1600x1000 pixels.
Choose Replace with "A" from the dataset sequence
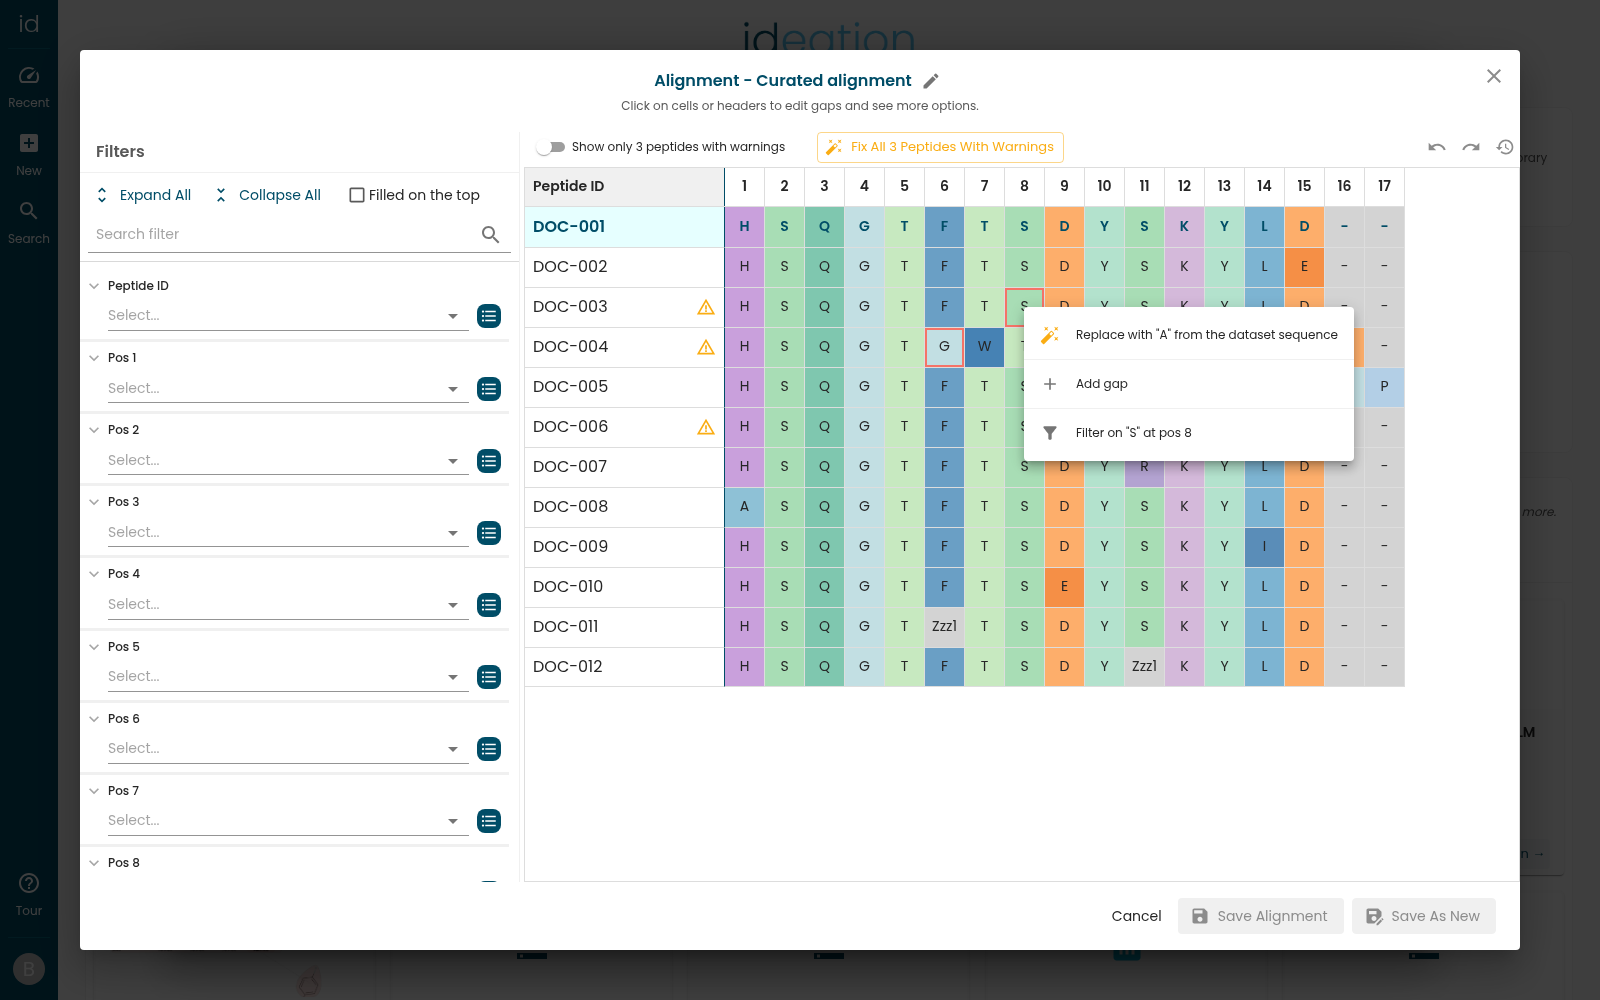tap(1189, 335)
